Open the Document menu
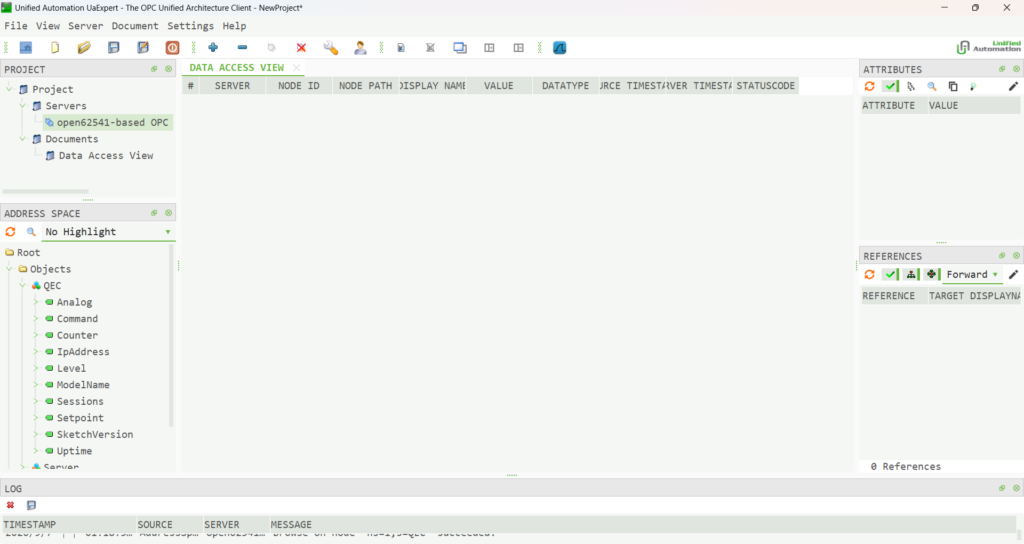The height and width of the screenshot is (544, 1024). pos(135,25)
